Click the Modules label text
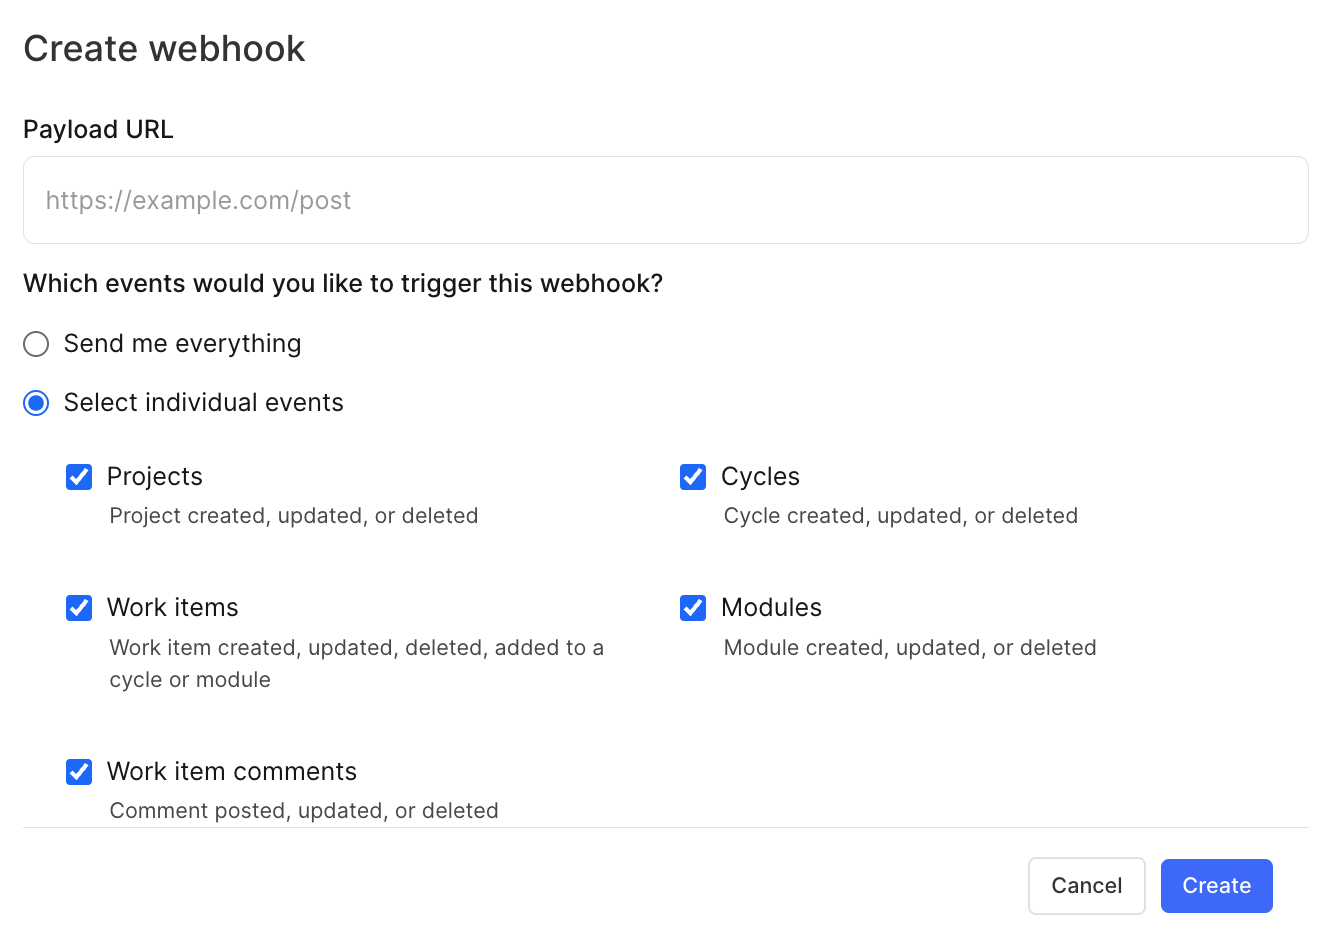Viewport: 1332px width, 936px height. (771, 608)
